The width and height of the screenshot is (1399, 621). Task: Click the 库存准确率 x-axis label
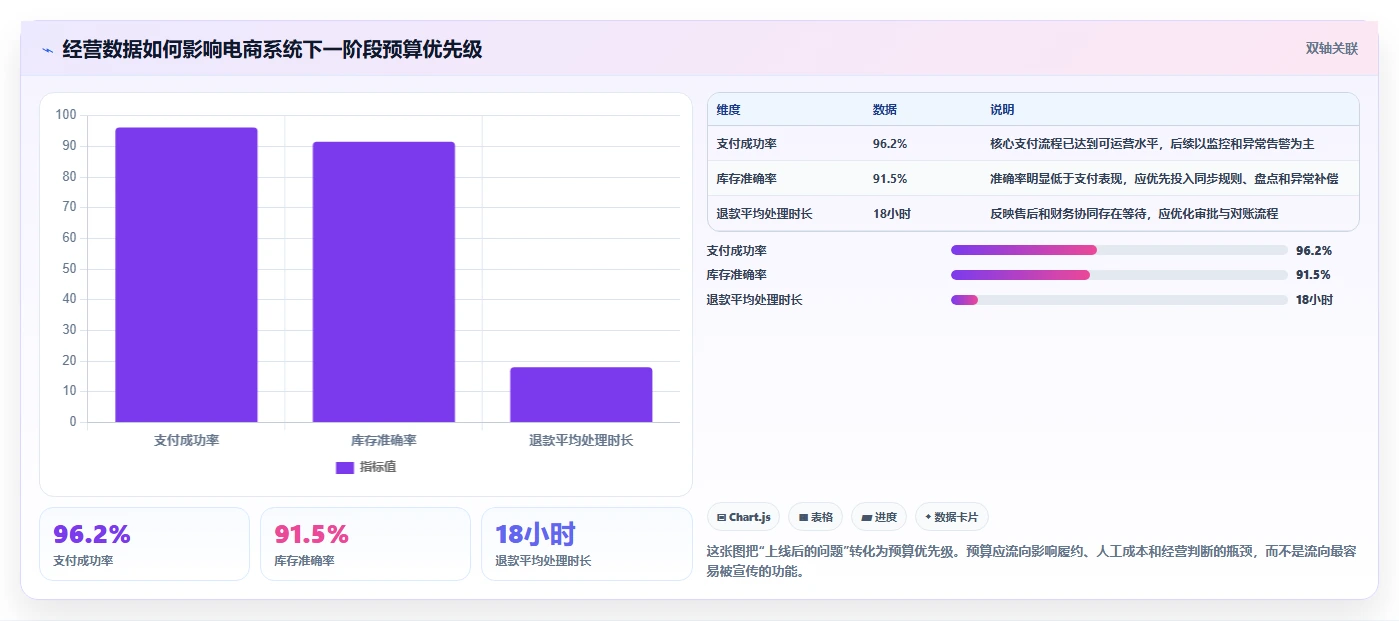point(384,440)
